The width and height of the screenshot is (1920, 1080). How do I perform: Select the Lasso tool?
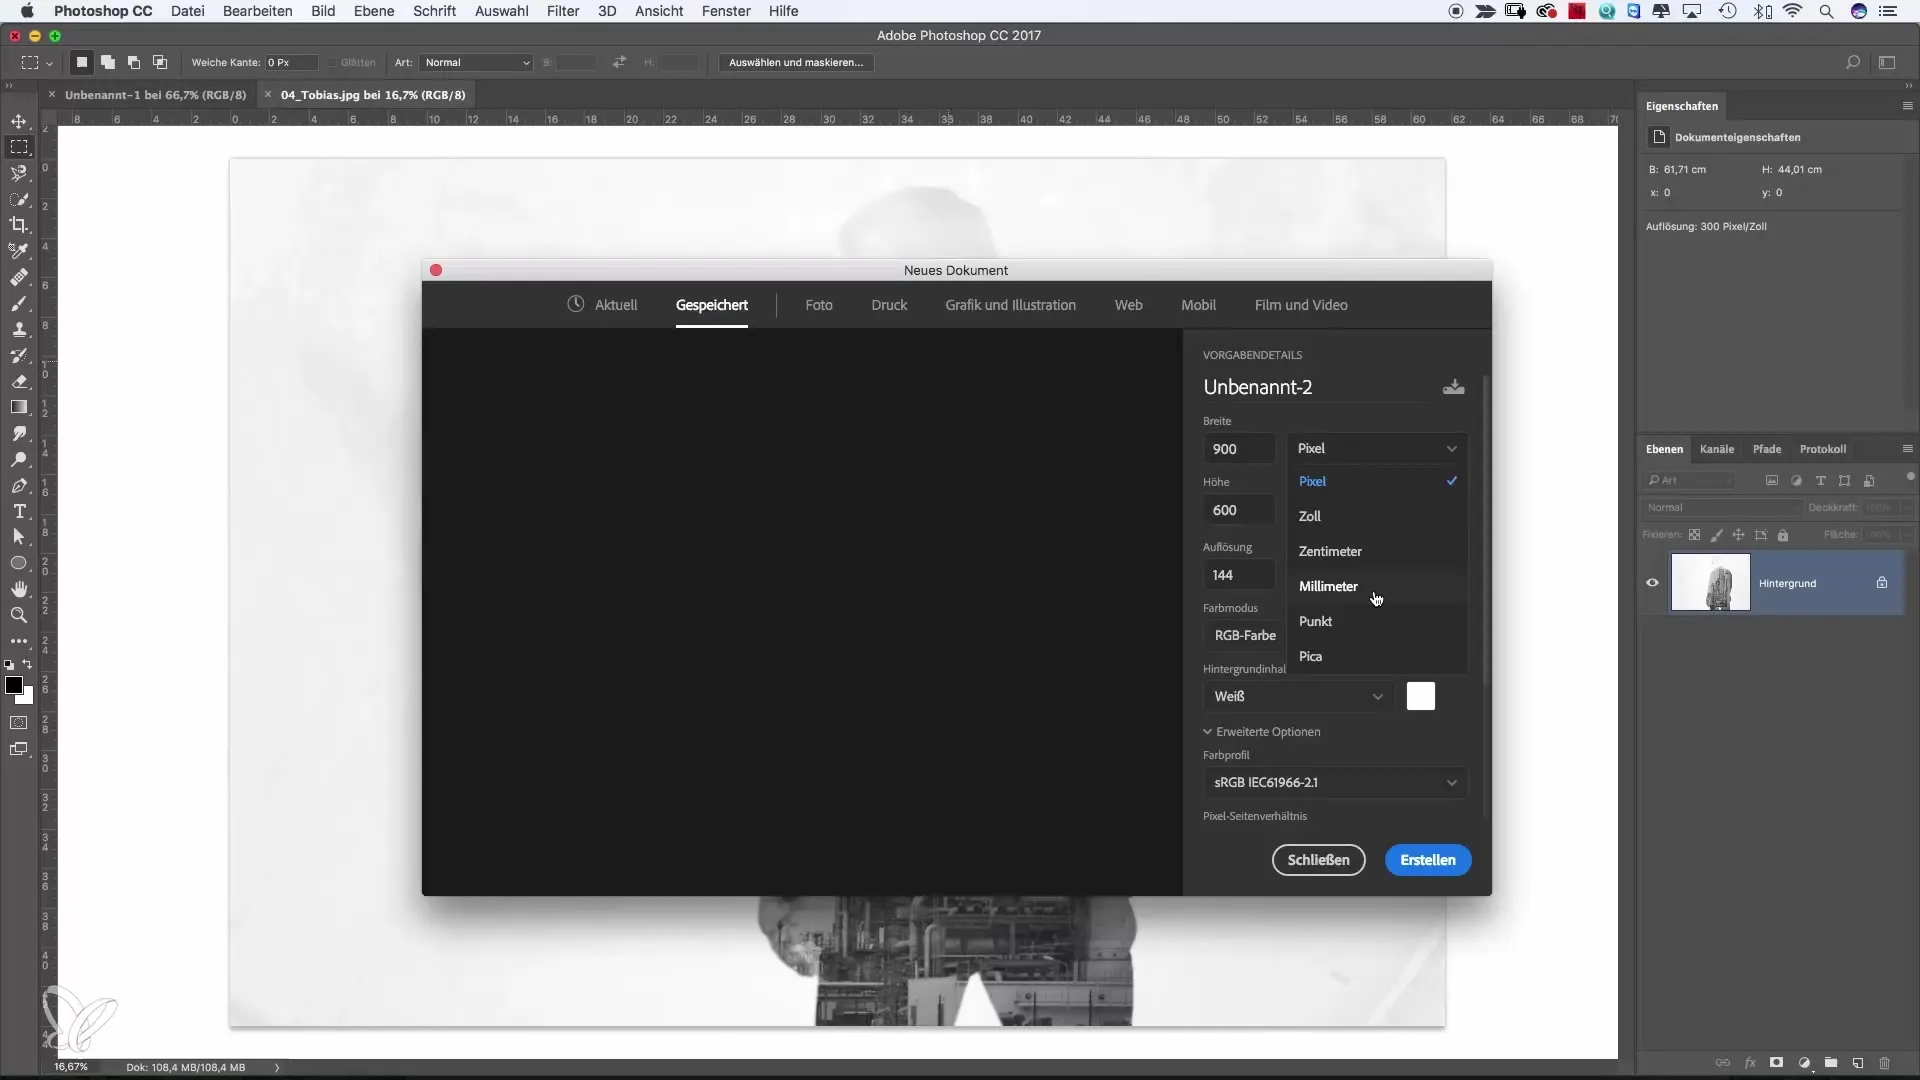coord(19,173)
